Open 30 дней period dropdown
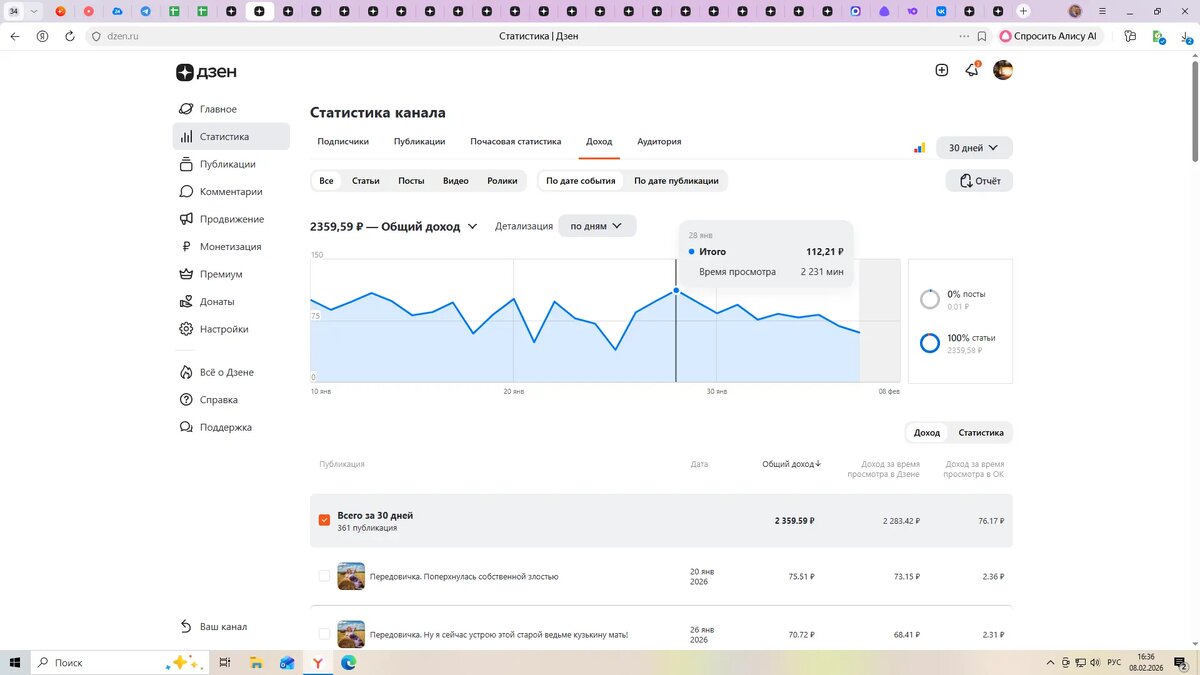1200x675 pixels. click(974, 148)
